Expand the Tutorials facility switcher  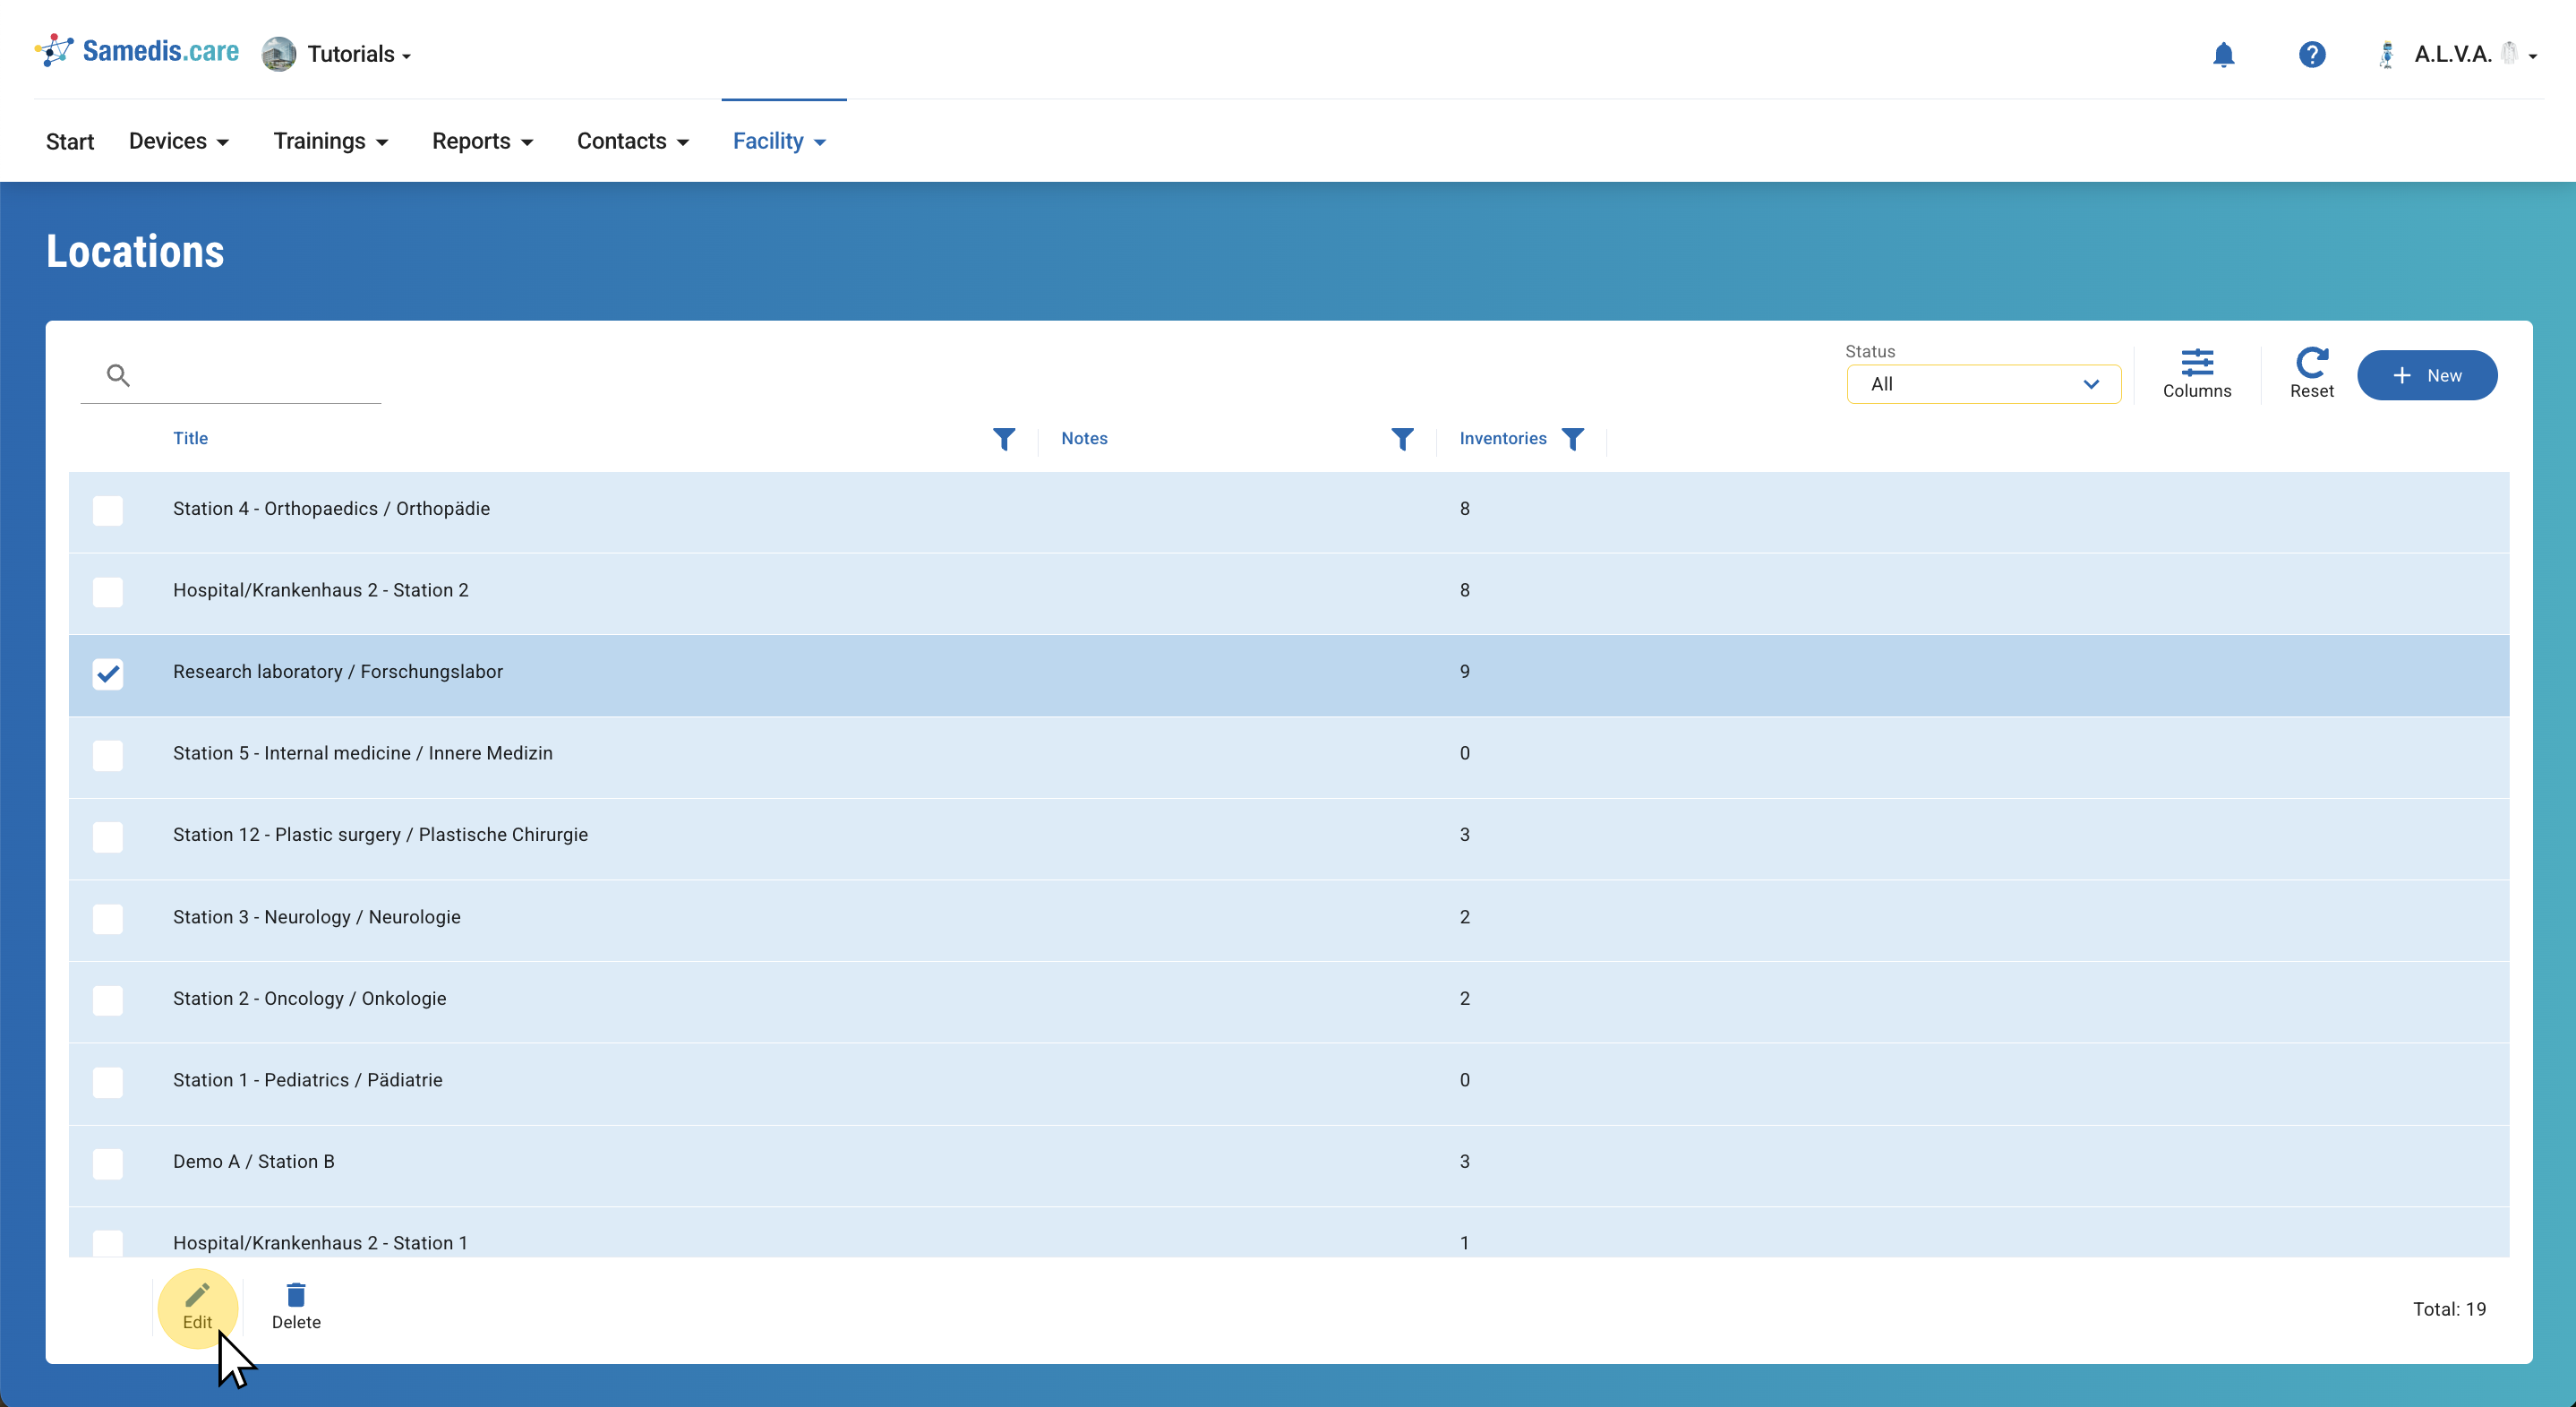[x=338, y=54]
